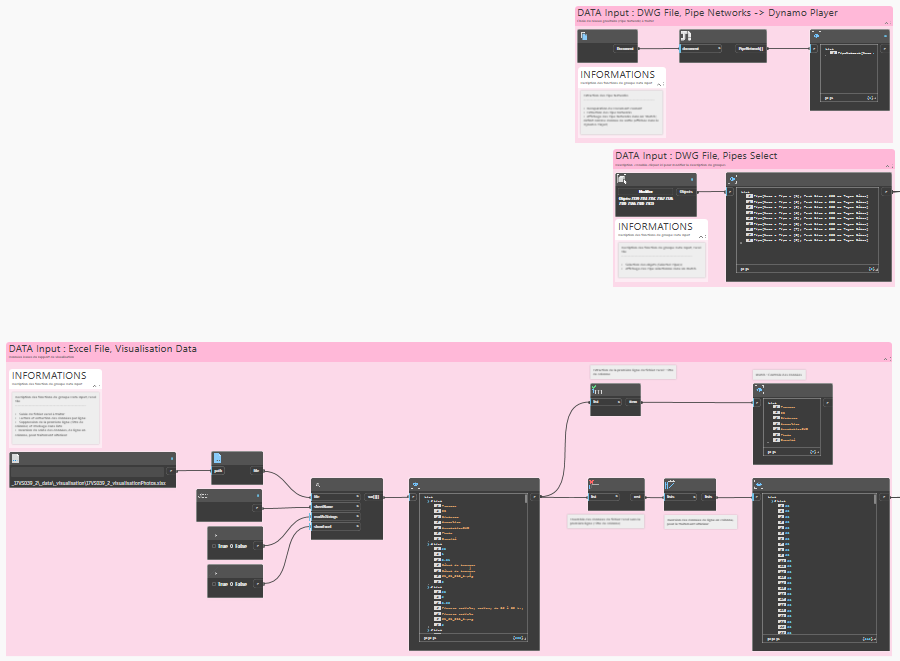Open the String node's three-dot menu
Viewport: 900px width, 661px height.
click(x=258, y=496)
